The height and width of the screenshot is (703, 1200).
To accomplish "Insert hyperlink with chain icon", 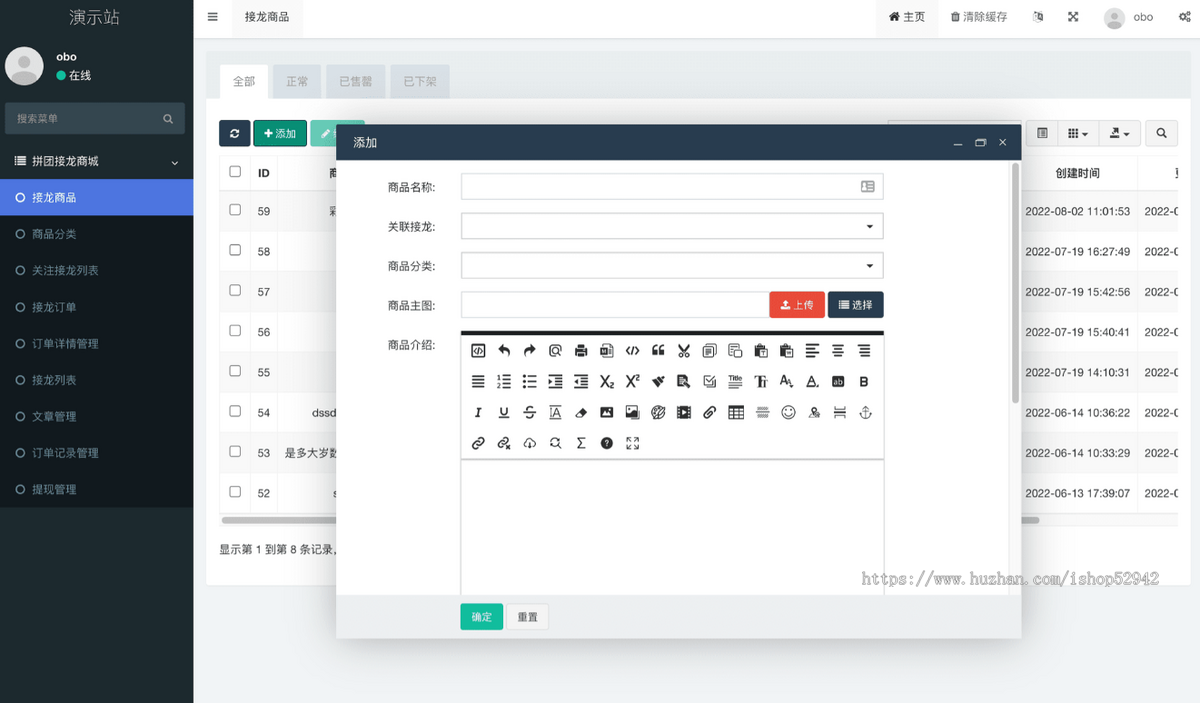I will coord(478,443).
